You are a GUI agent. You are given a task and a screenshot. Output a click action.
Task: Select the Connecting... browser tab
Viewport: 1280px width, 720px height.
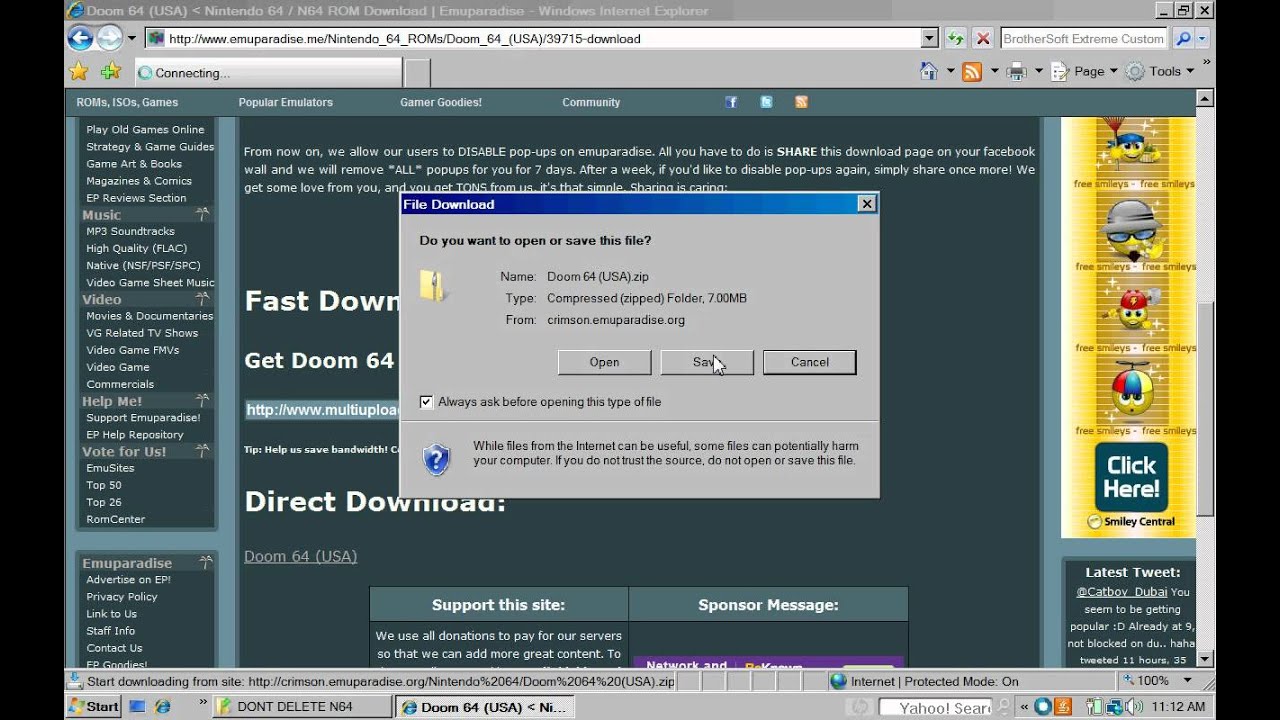pos(266,73)
